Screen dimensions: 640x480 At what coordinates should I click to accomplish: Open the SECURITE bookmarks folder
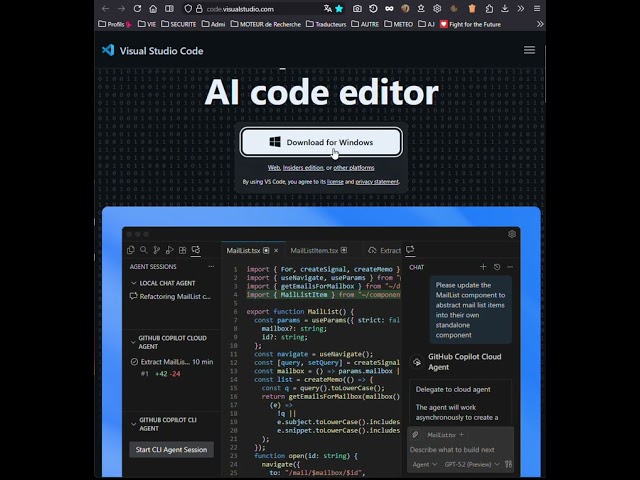(x=179, y=24)
